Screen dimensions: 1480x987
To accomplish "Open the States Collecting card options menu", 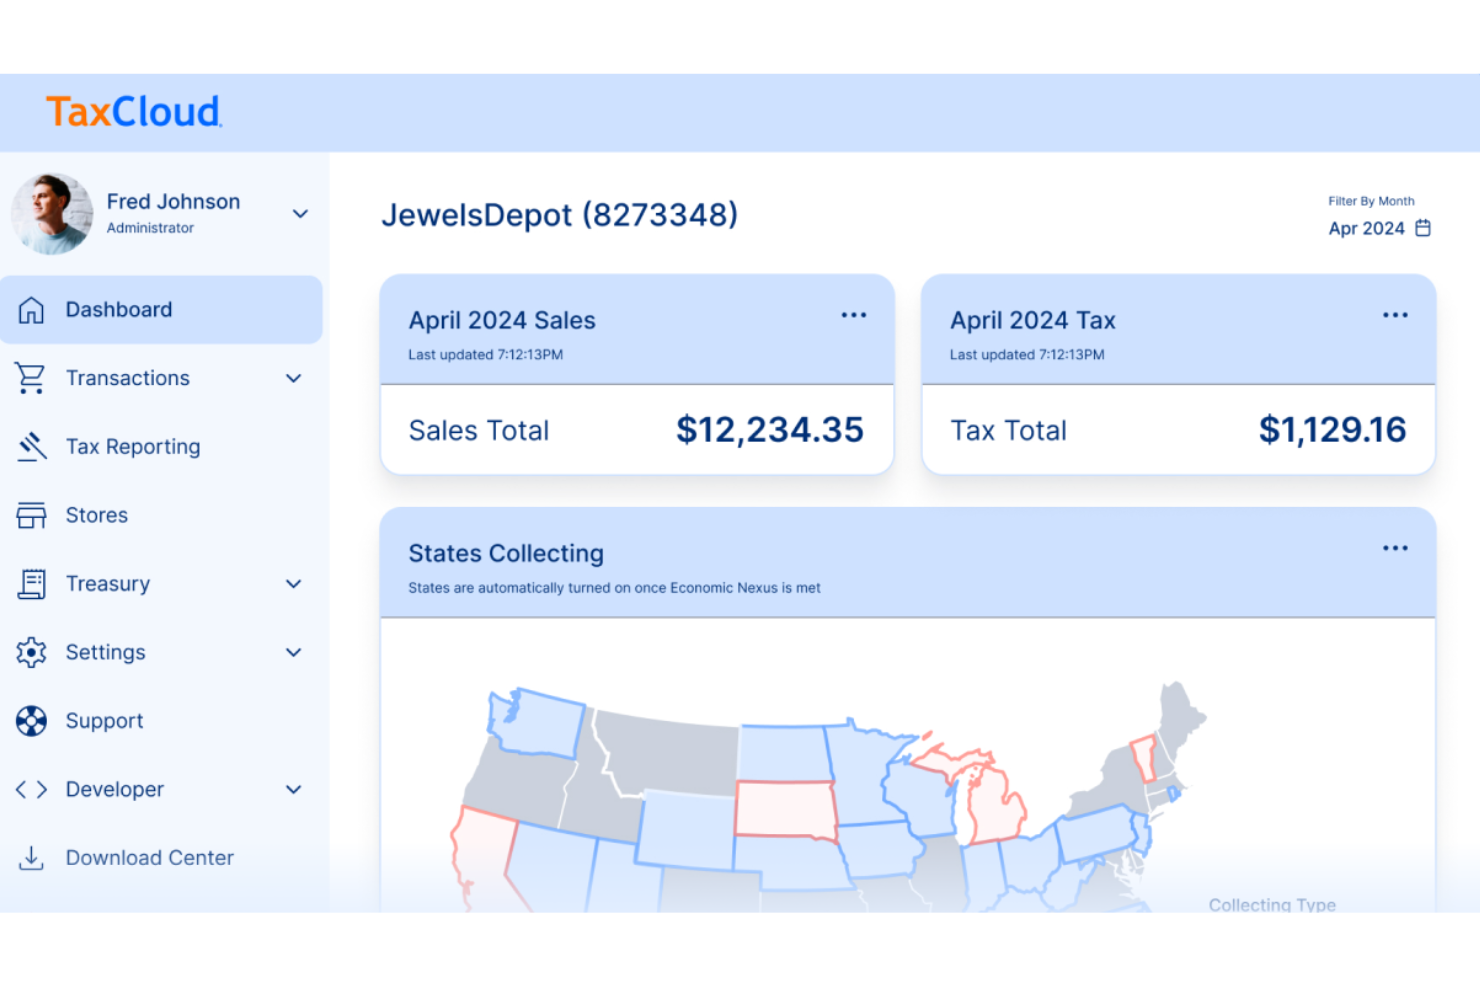I will click(1395, 547).
